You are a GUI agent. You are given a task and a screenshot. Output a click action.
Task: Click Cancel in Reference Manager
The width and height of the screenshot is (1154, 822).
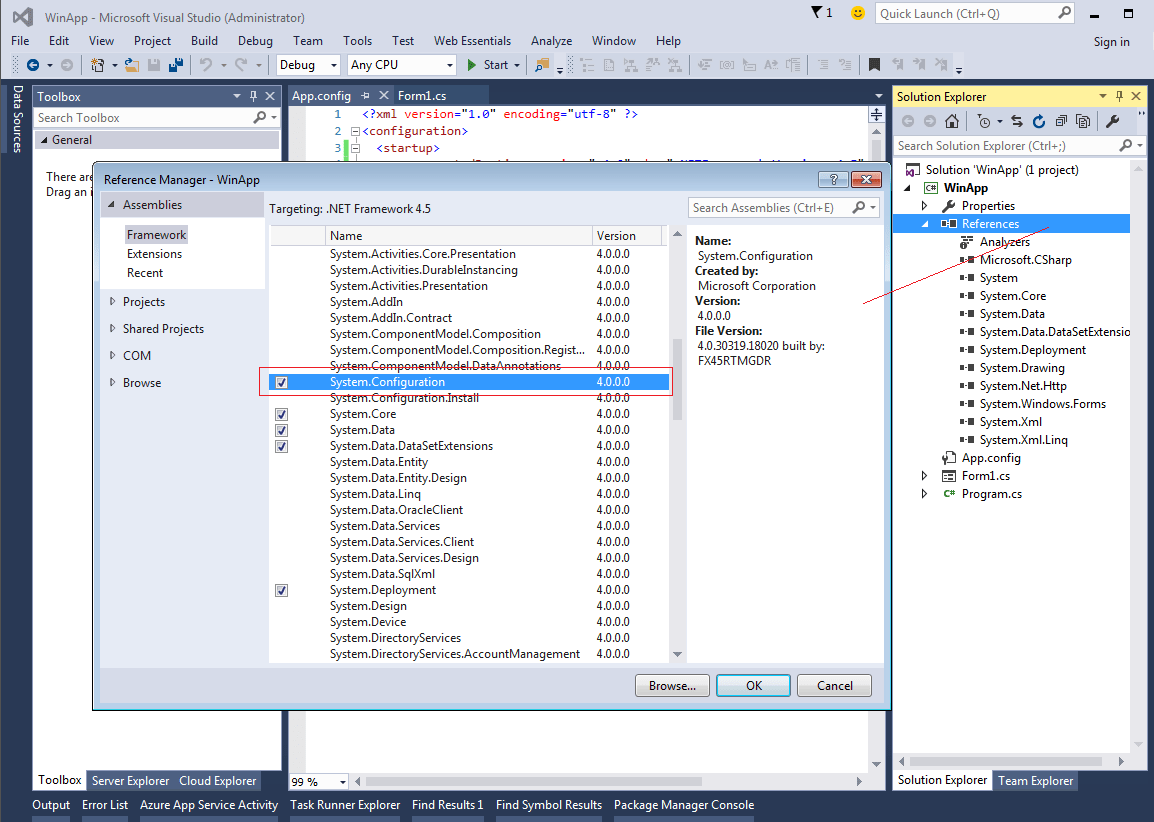click(x=835, y=686)
